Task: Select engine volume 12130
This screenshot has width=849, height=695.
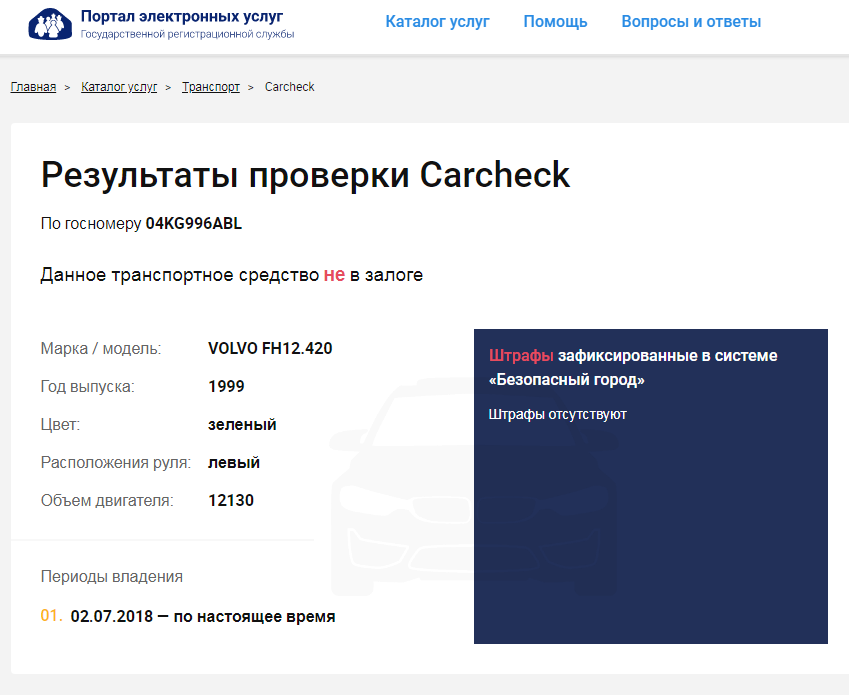Action: click(231, 500)
